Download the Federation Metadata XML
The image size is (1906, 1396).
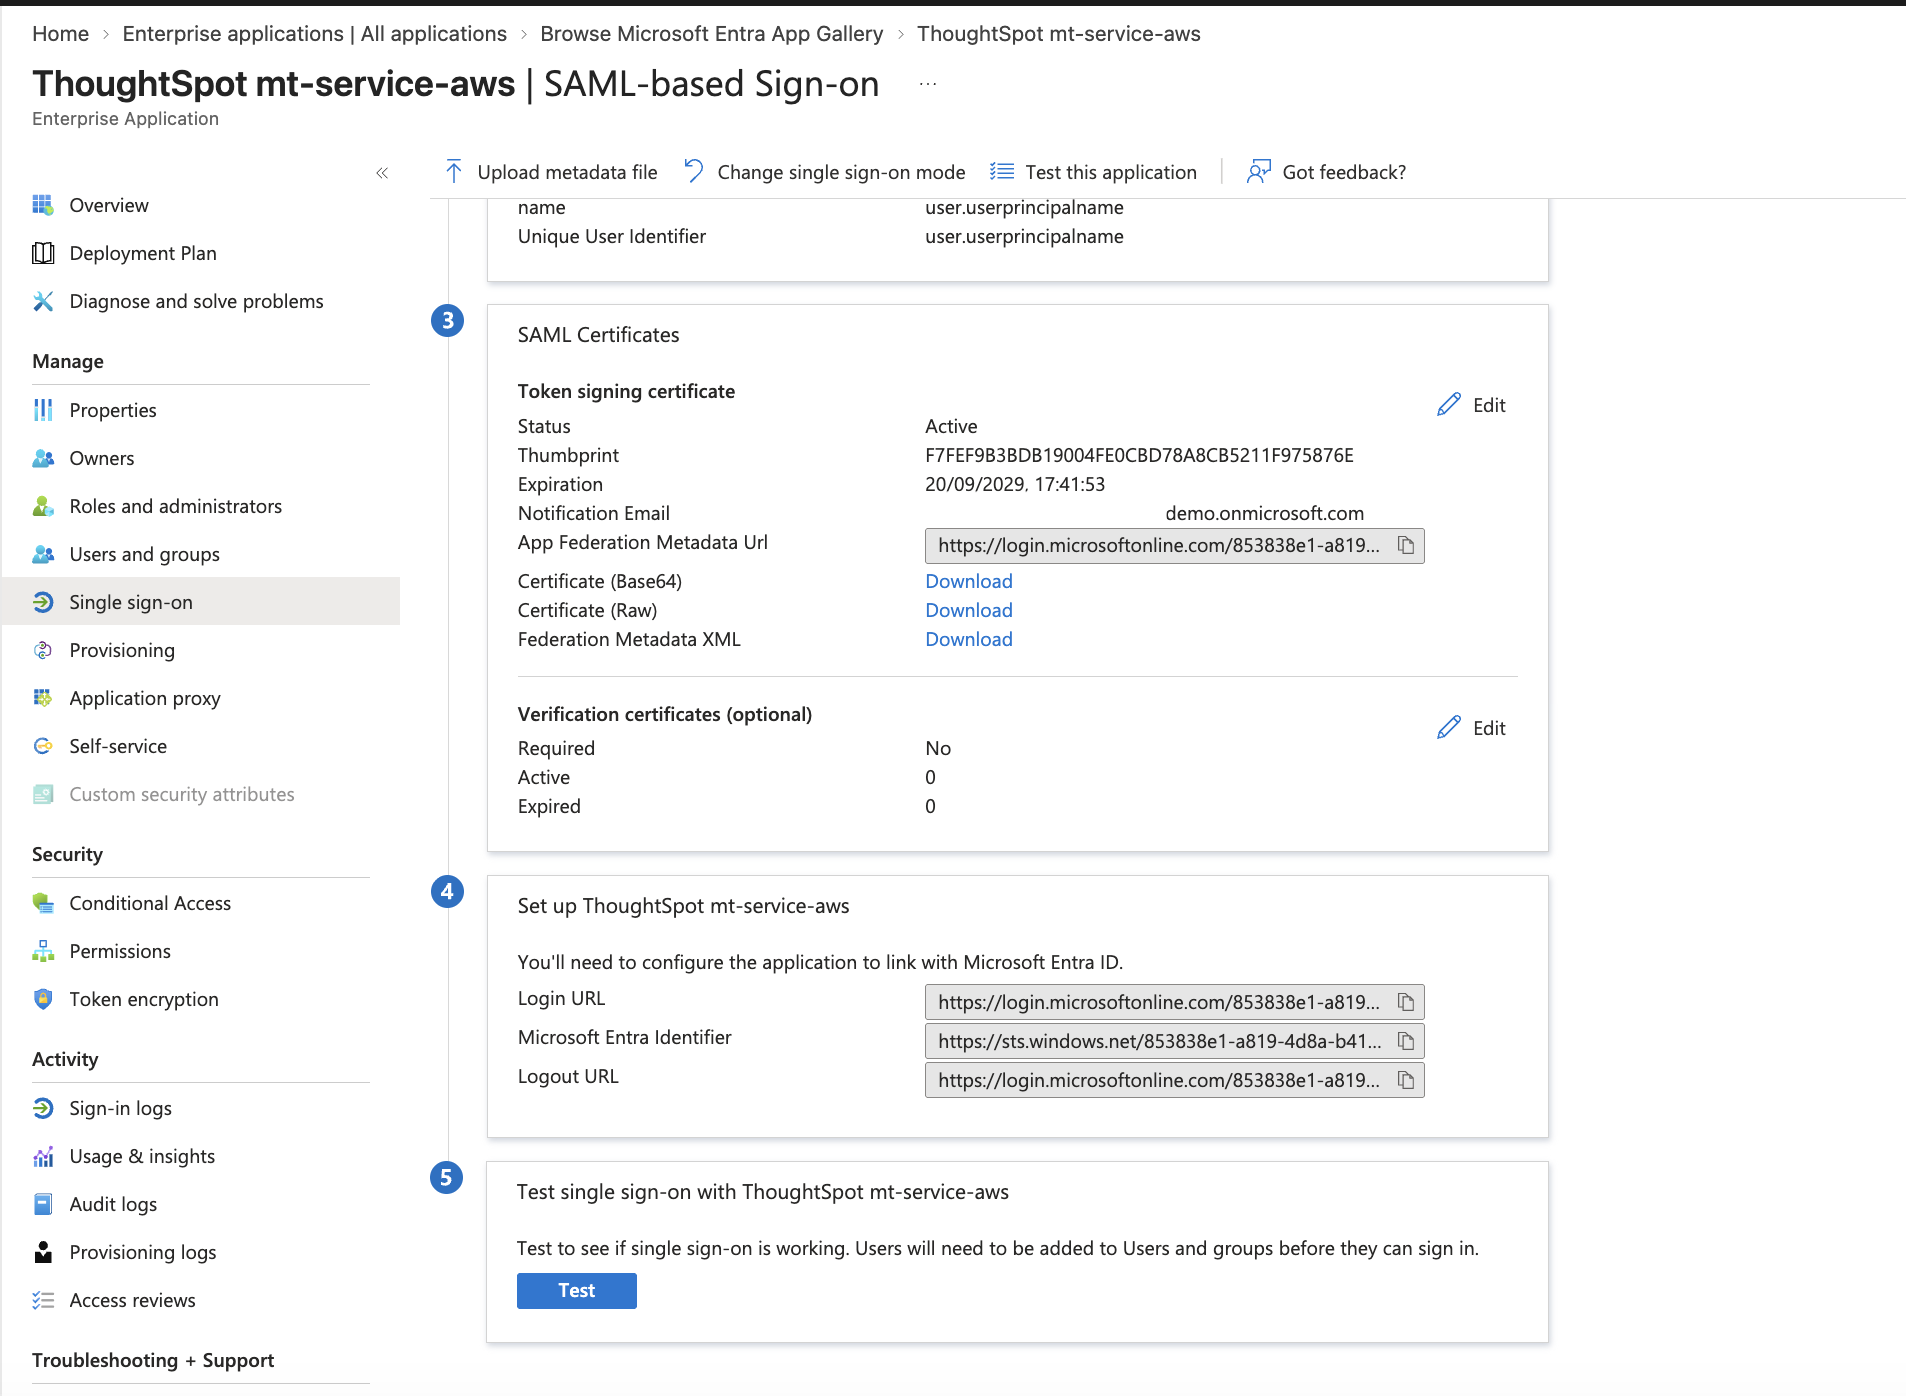(969, 639)
